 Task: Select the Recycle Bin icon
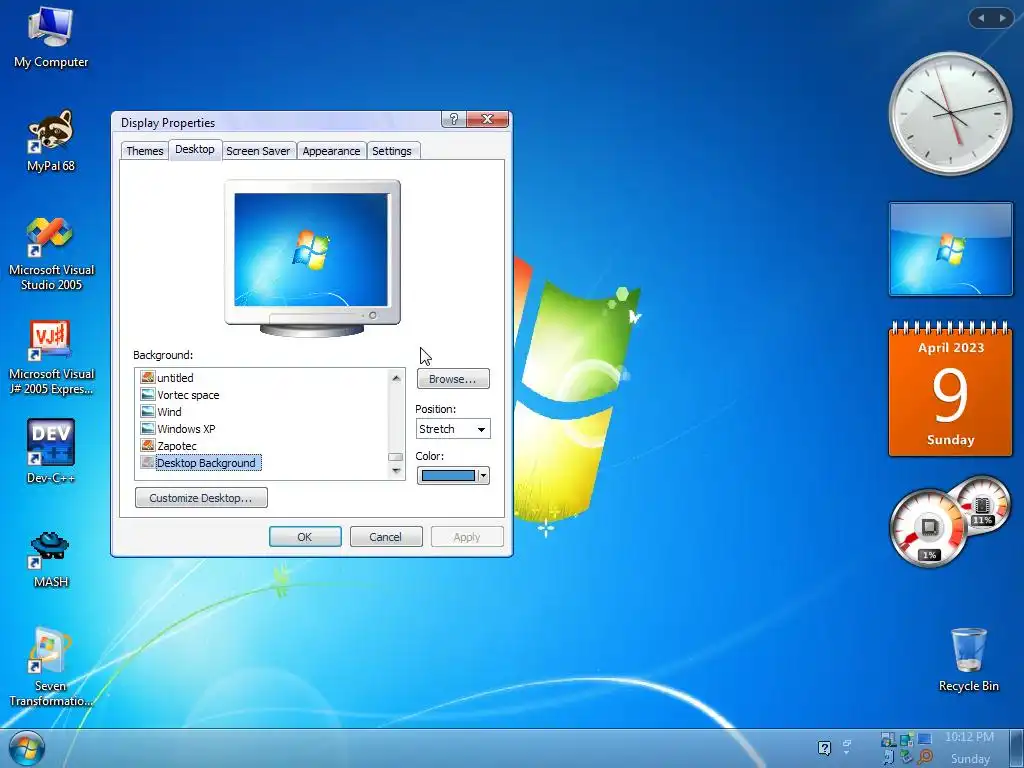[x=968, y=660]
